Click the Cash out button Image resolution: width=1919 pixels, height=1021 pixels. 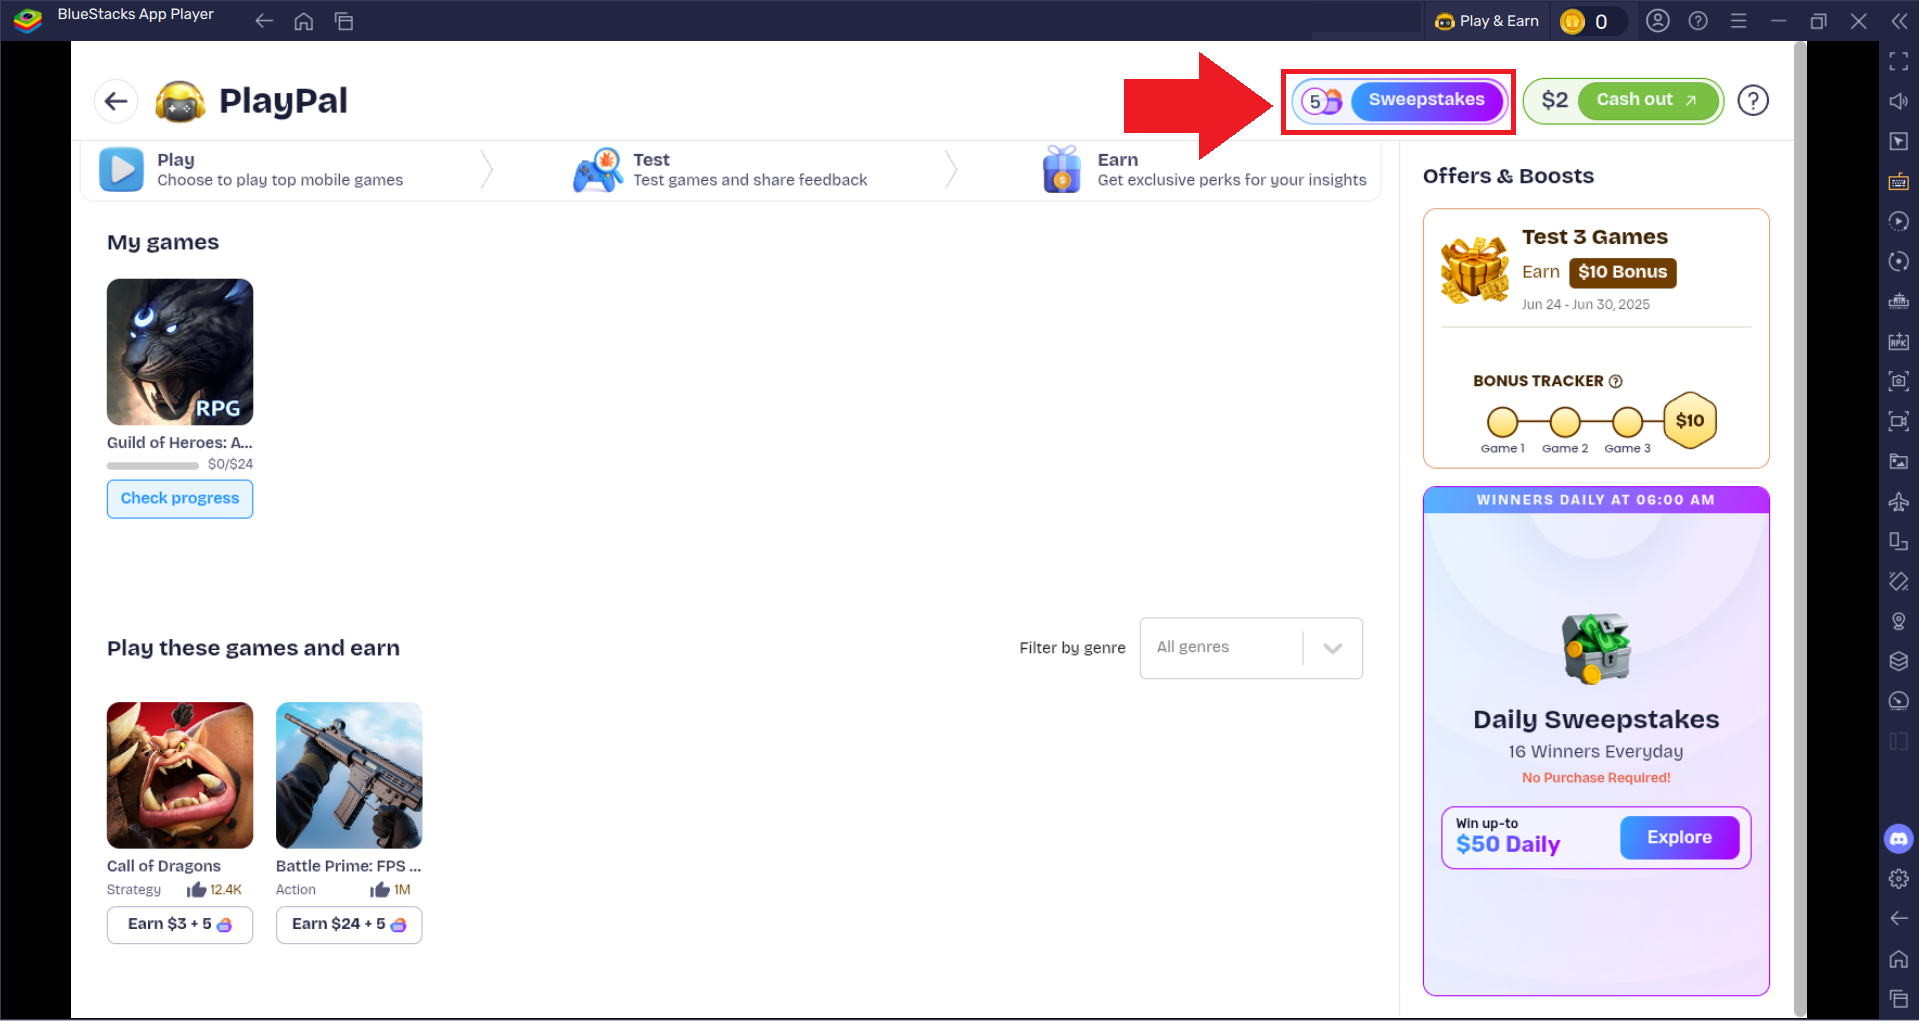(1647, 100)
